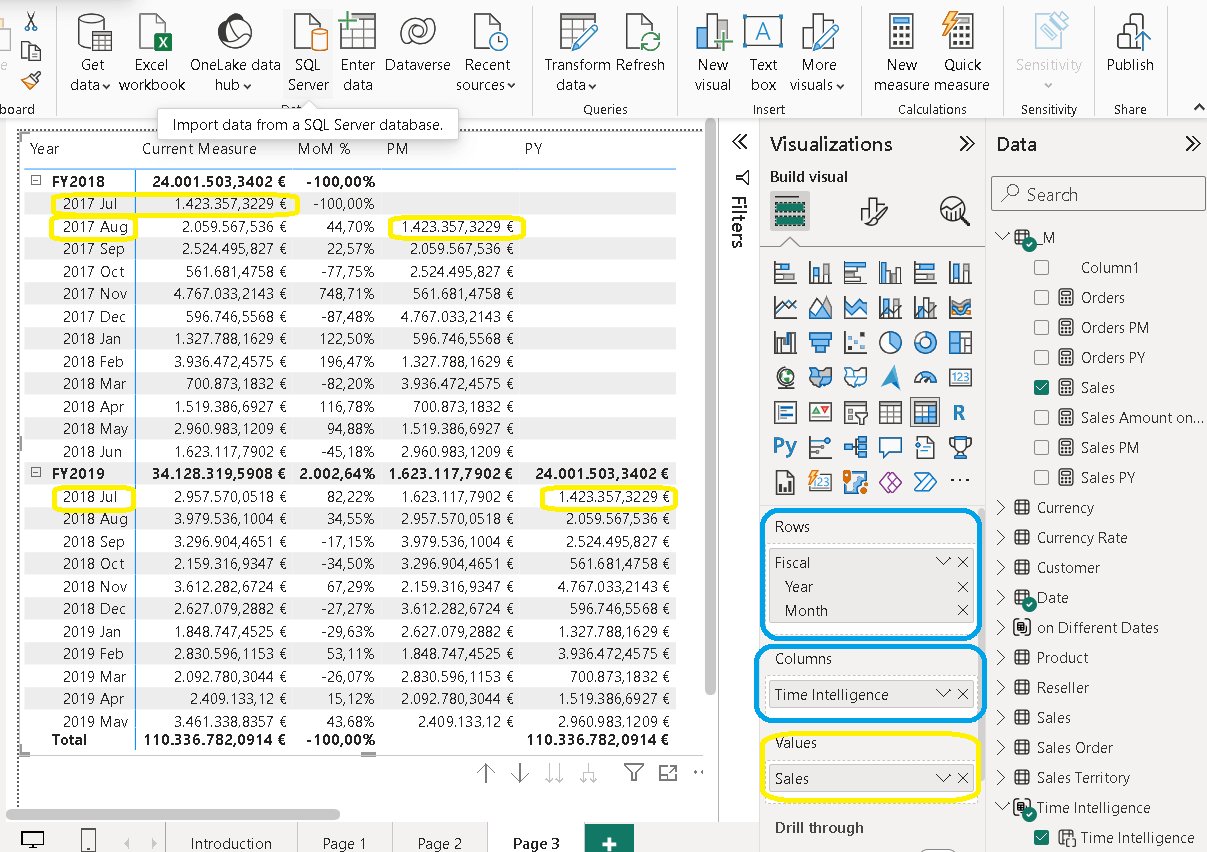The height and width of the screenshot is (852, 1207).
Task: Switch to the Page 1 tab
Action: coord(344,843)
